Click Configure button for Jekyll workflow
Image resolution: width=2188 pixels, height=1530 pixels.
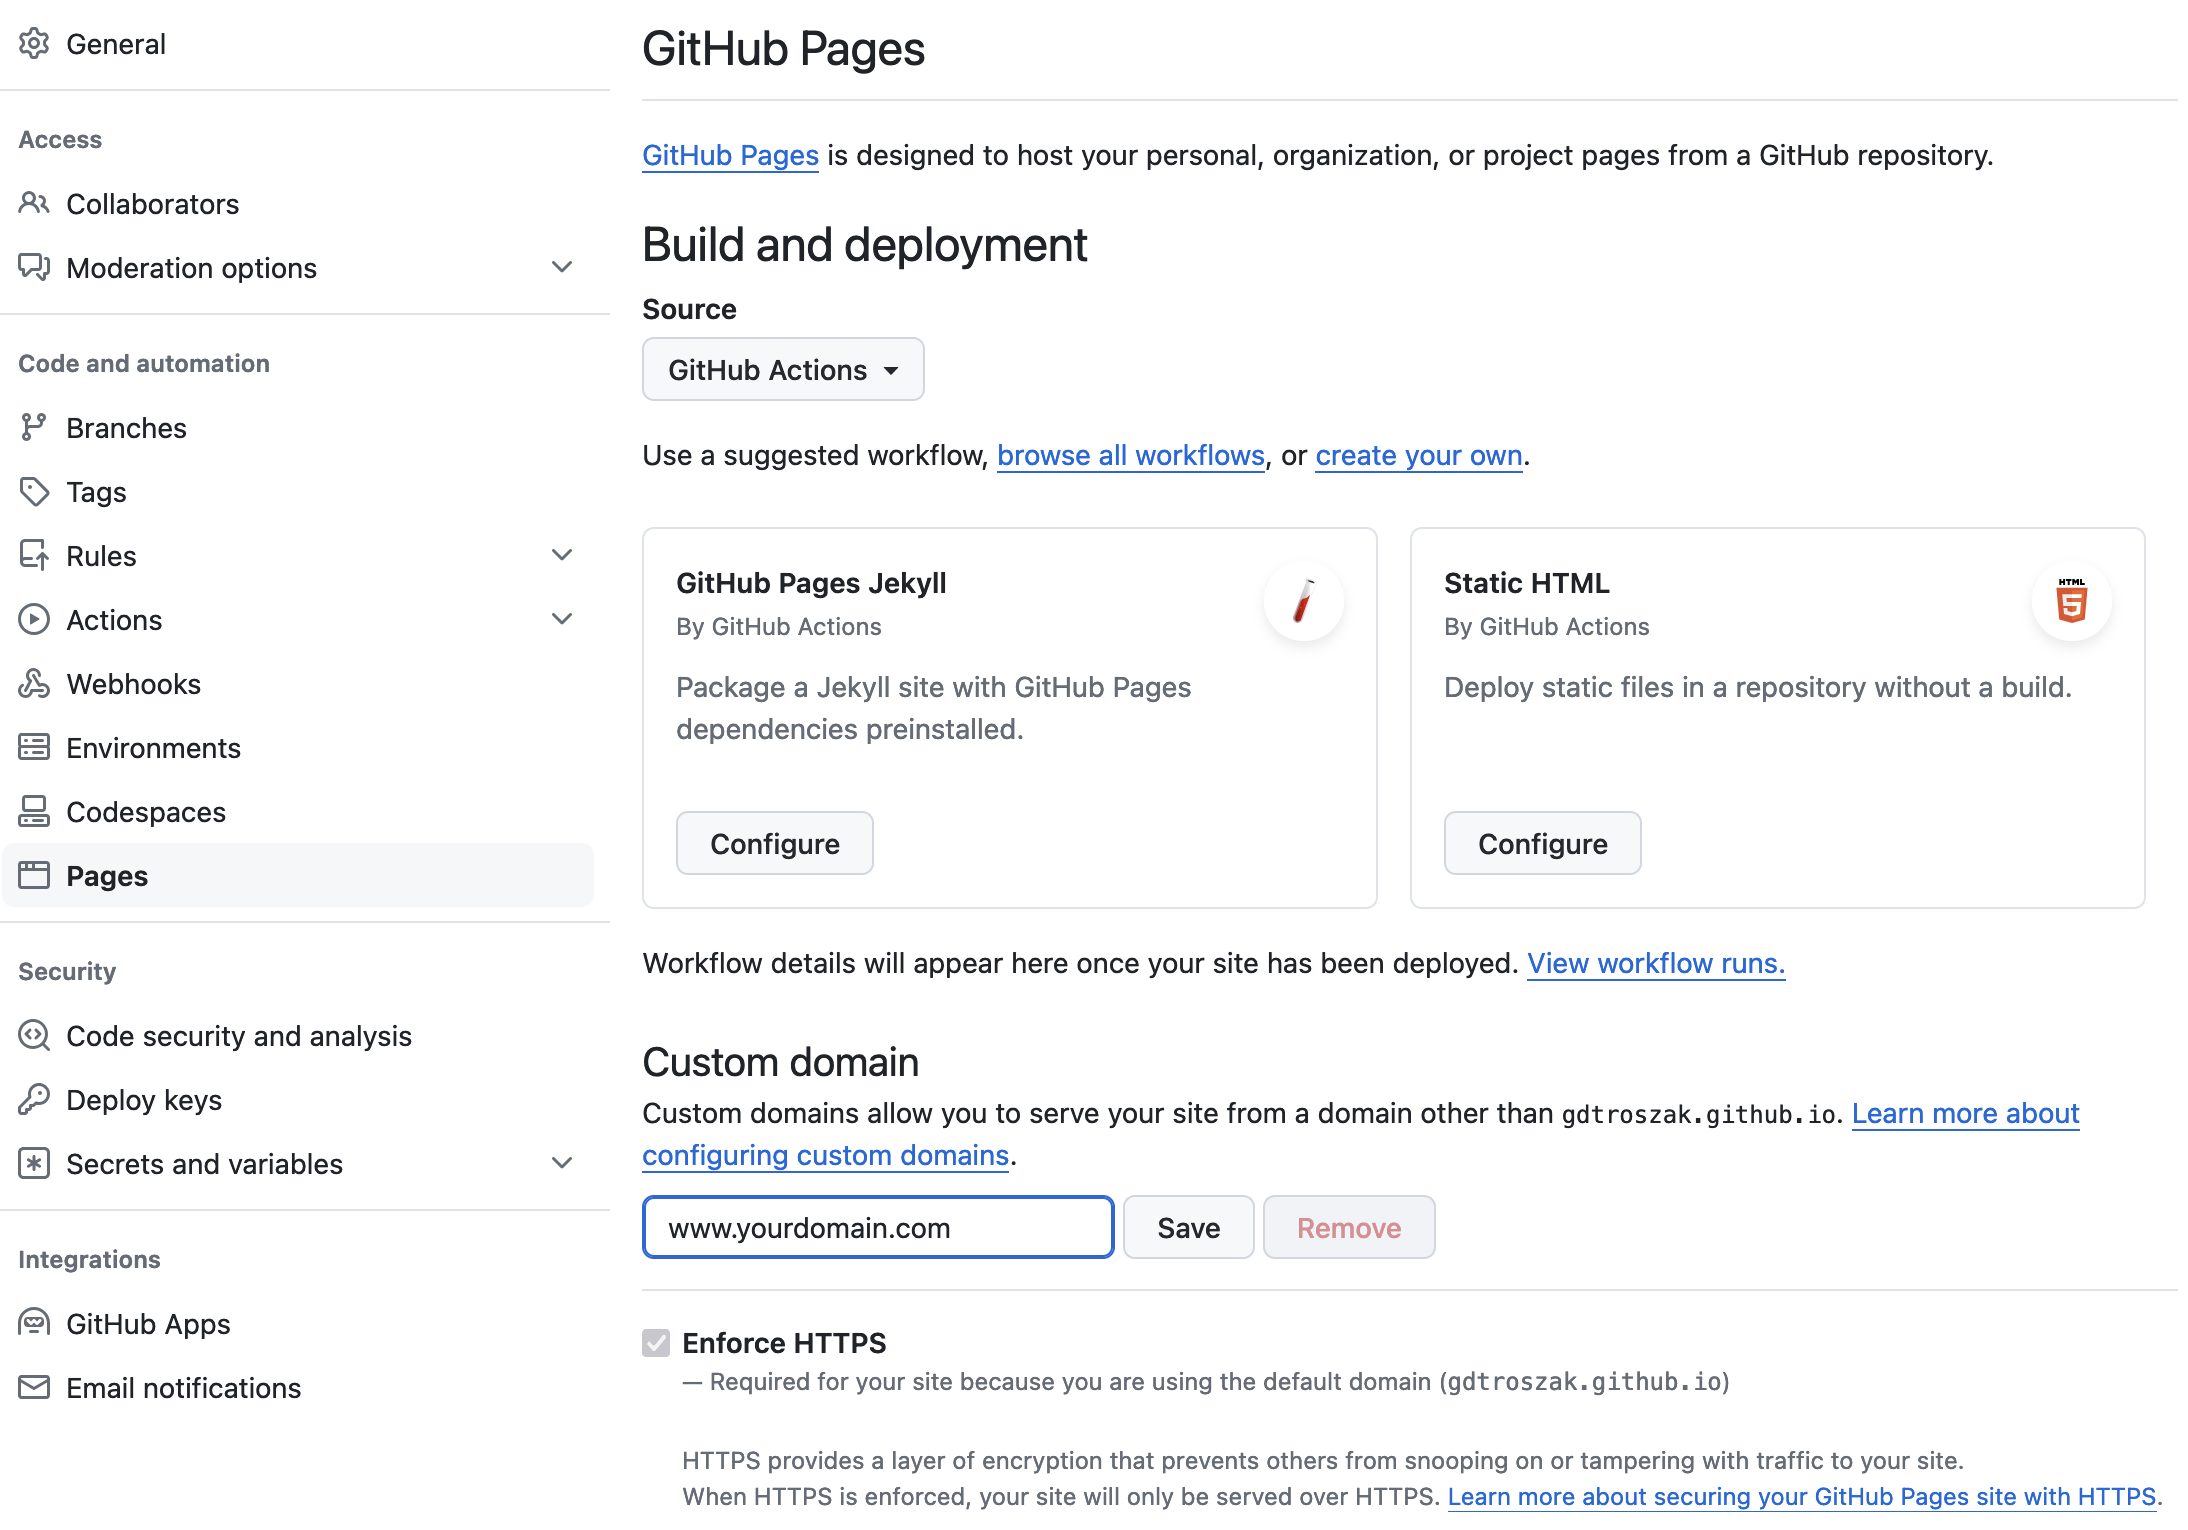773,843
